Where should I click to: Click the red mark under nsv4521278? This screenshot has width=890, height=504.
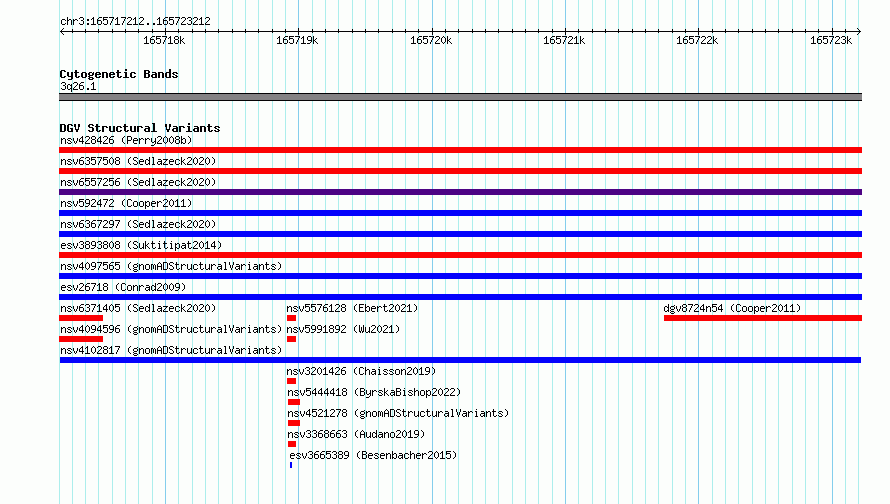point(293,423)
